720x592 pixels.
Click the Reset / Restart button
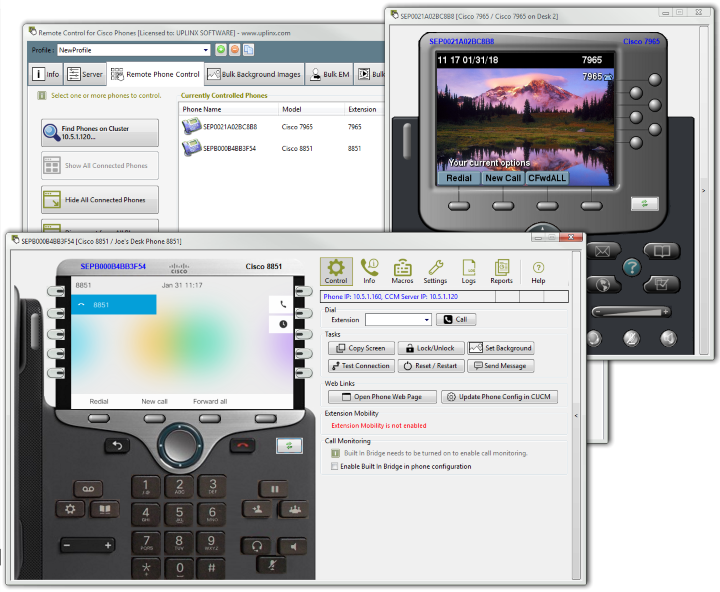[431, 366]
